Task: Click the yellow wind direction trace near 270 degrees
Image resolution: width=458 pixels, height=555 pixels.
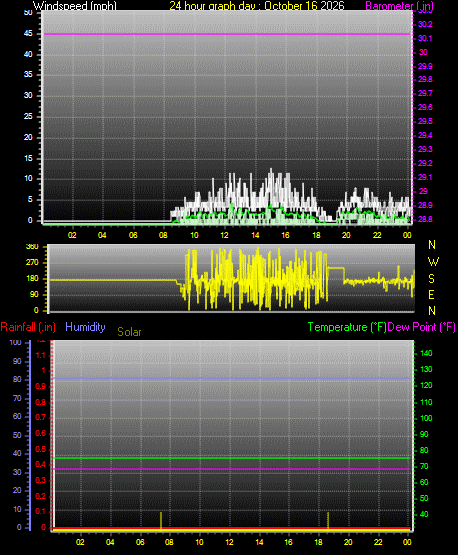Action: [336, 268]
